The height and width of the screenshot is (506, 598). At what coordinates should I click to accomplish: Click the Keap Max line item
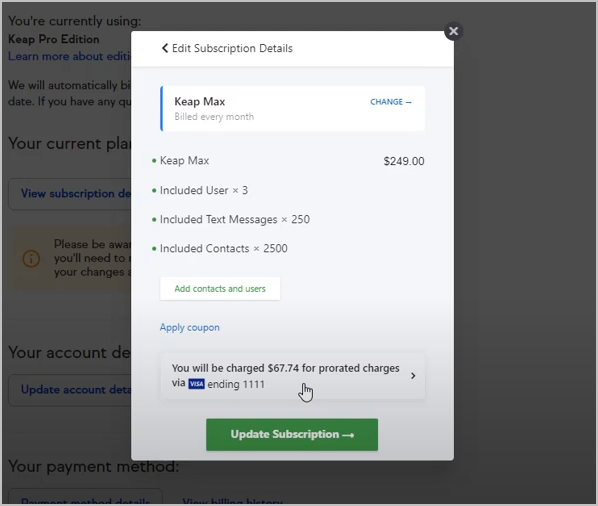point(184,161)
